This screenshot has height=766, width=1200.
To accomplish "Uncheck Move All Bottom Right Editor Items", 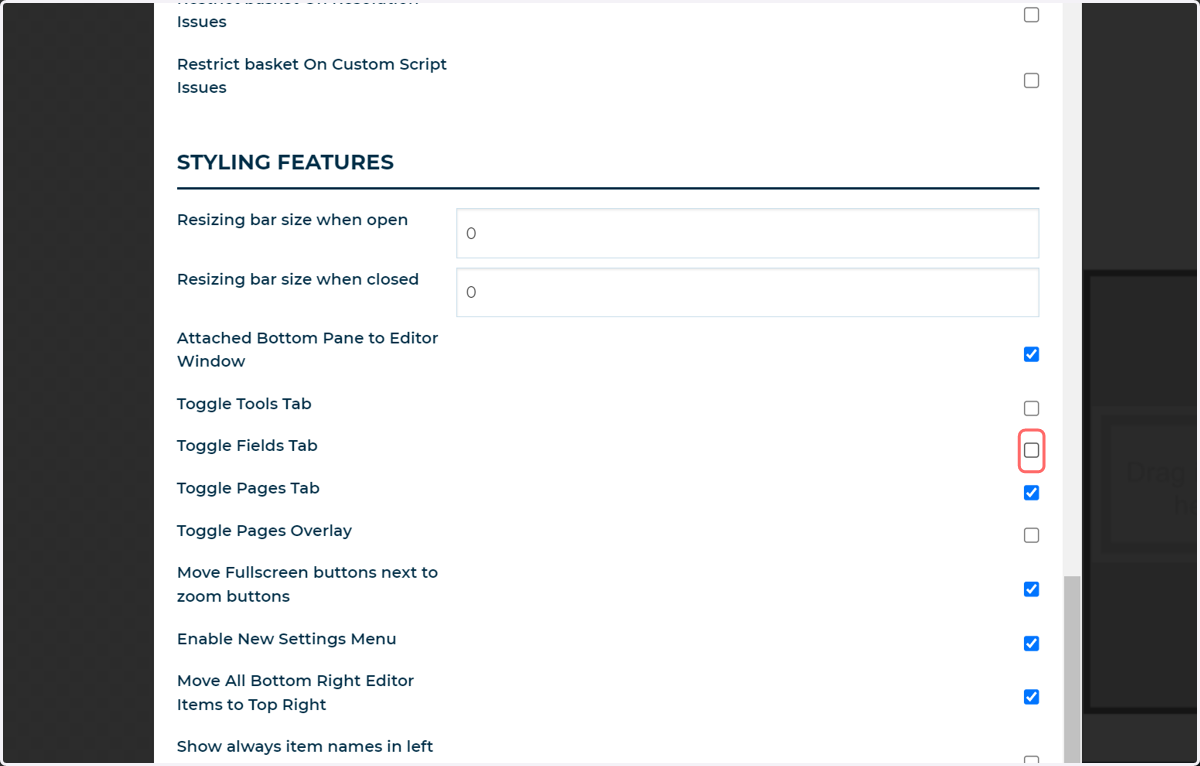I will 1031,697.
